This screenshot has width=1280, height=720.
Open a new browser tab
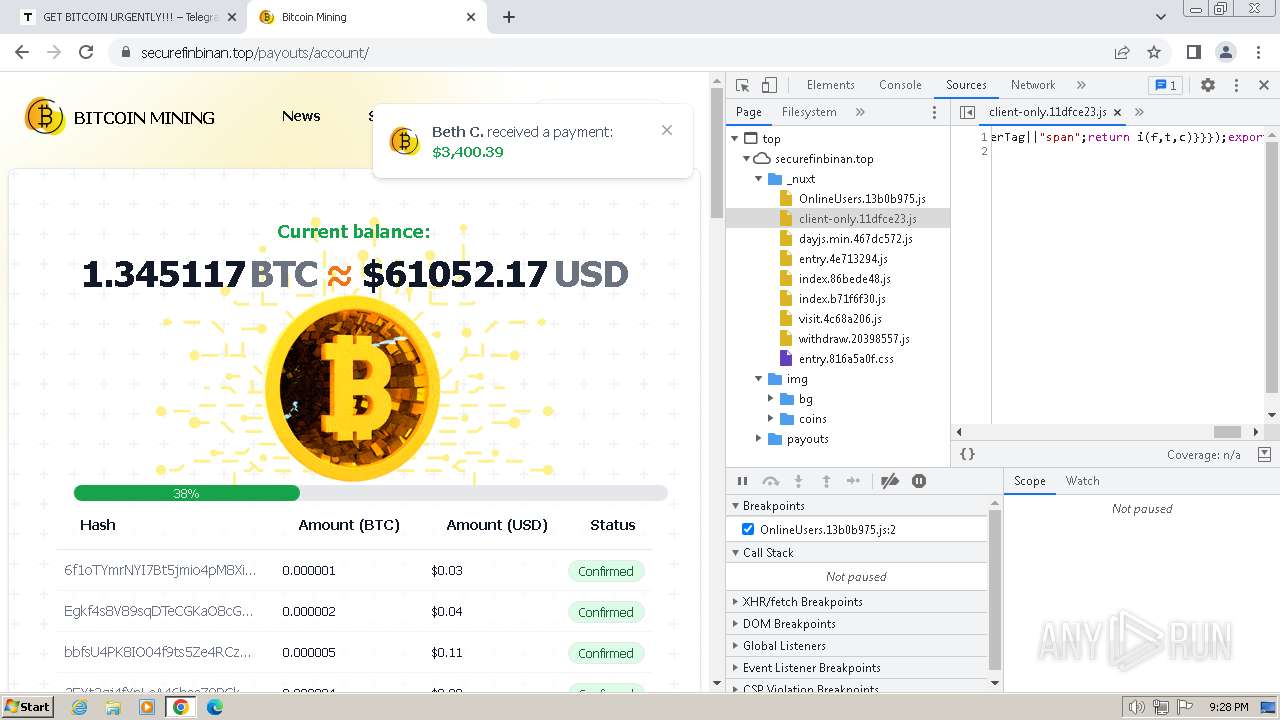coord(509,17)
